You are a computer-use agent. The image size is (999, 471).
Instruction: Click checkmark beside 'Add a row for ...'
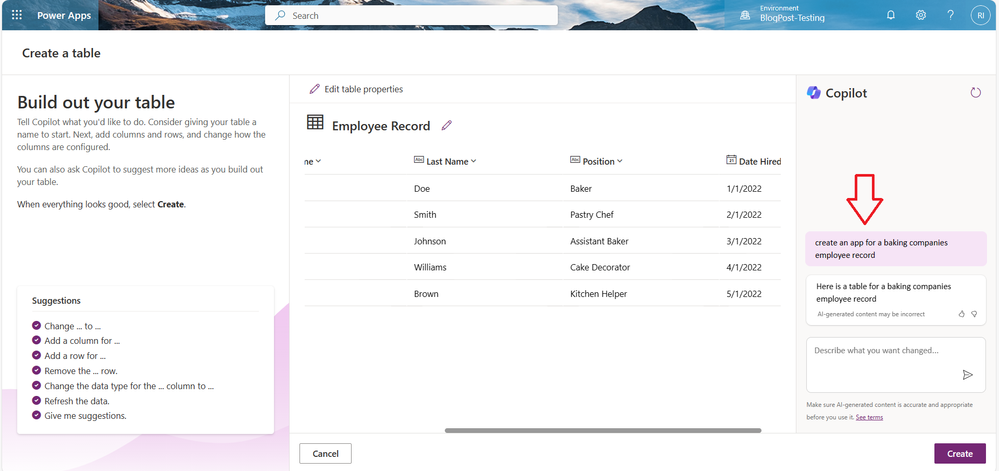(x=36, y=356)
